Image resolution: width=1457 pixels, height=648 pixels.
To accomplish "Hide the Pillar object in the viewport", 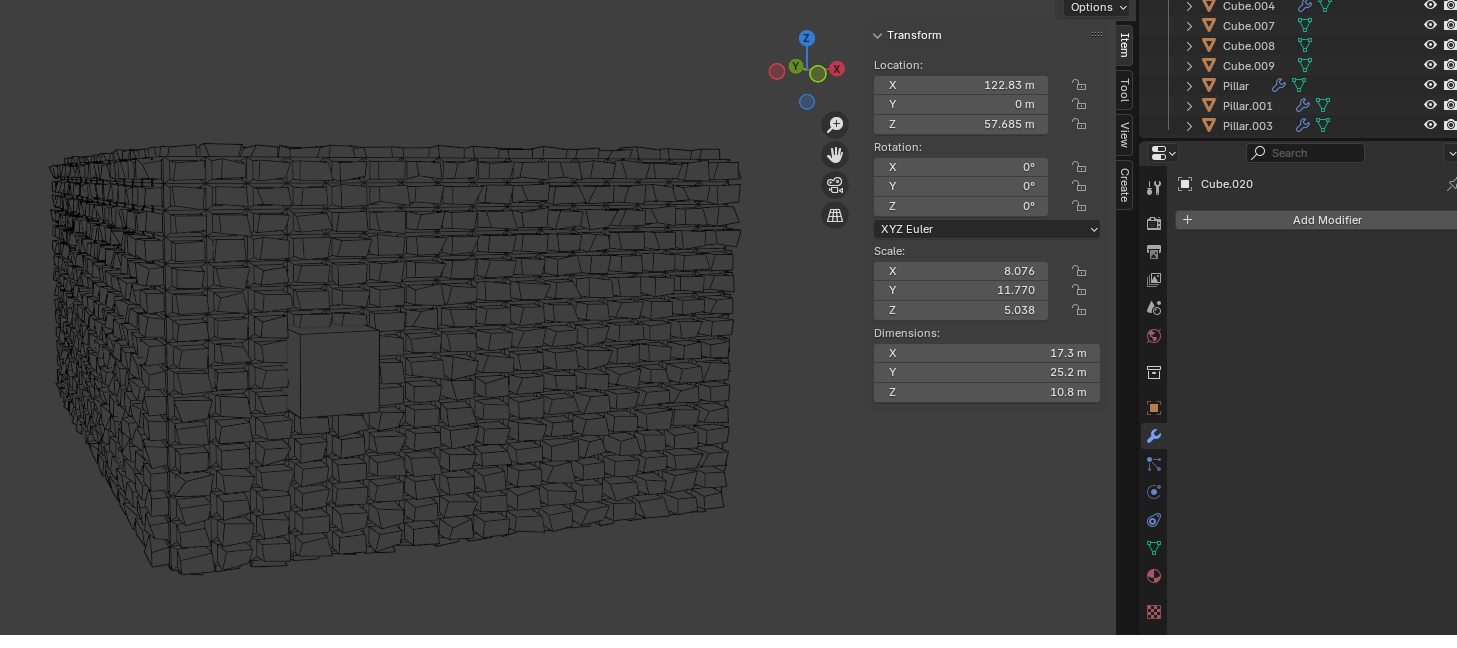I will click(x=1431, y=85).
